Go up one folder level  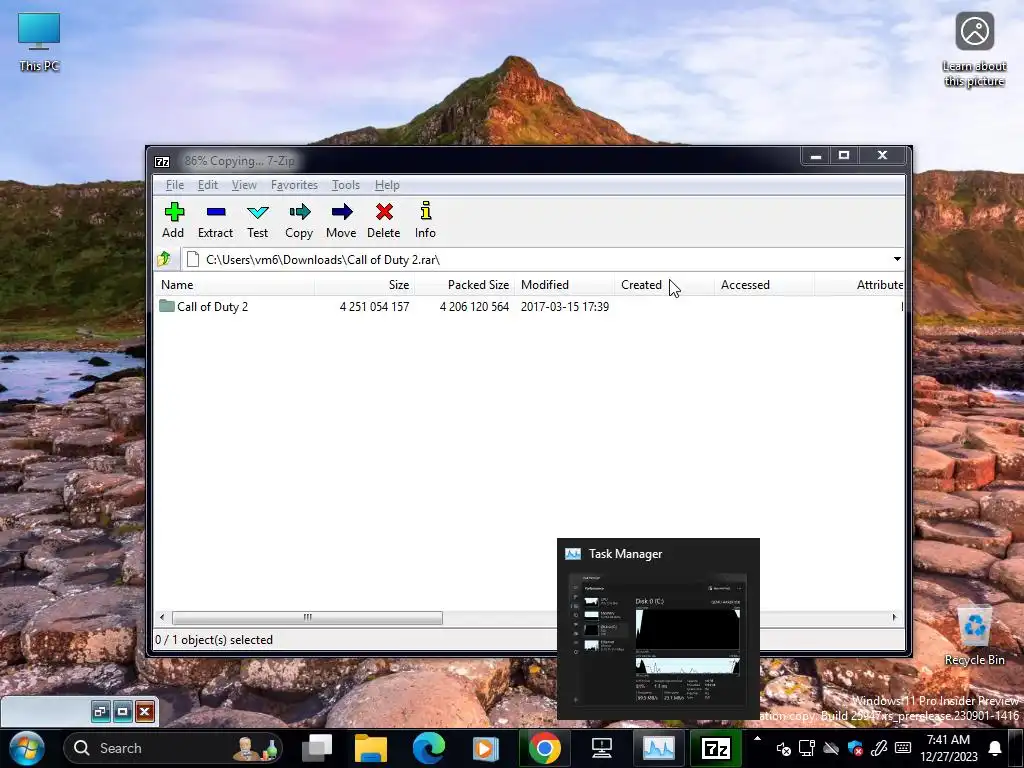point(164,259)
